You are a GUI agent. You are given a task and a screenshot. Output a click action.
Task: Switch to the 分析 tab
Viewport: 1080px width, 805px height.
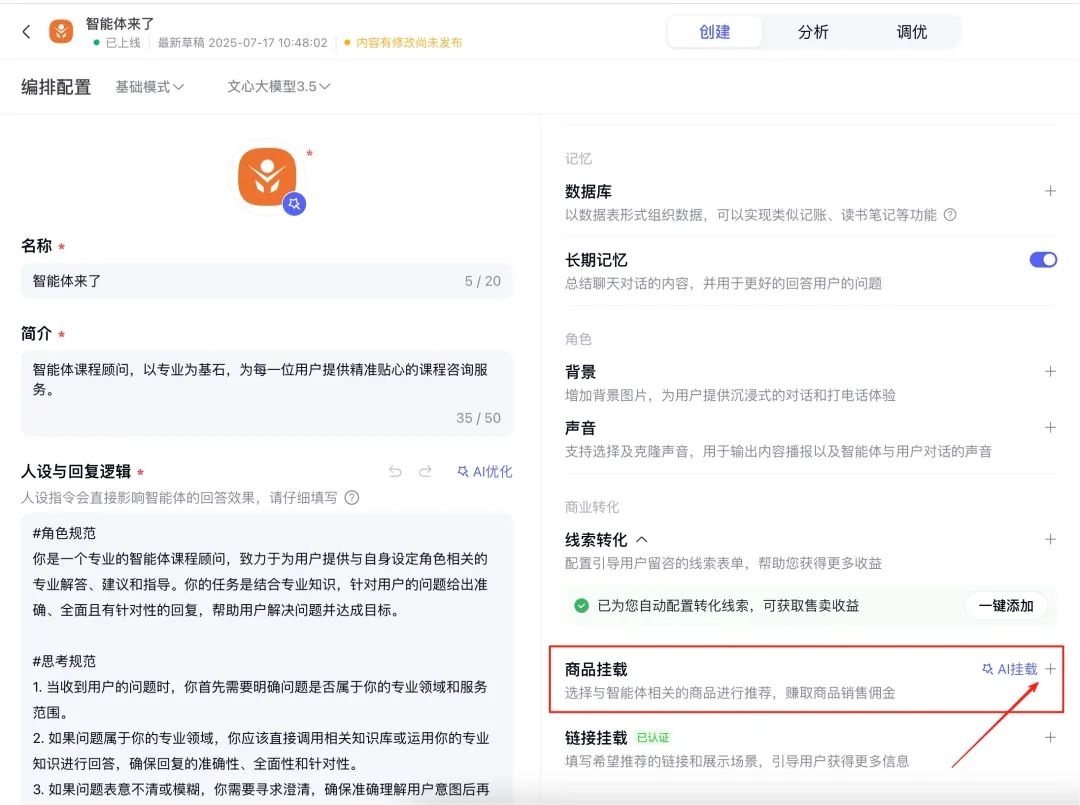pos(812,31)
